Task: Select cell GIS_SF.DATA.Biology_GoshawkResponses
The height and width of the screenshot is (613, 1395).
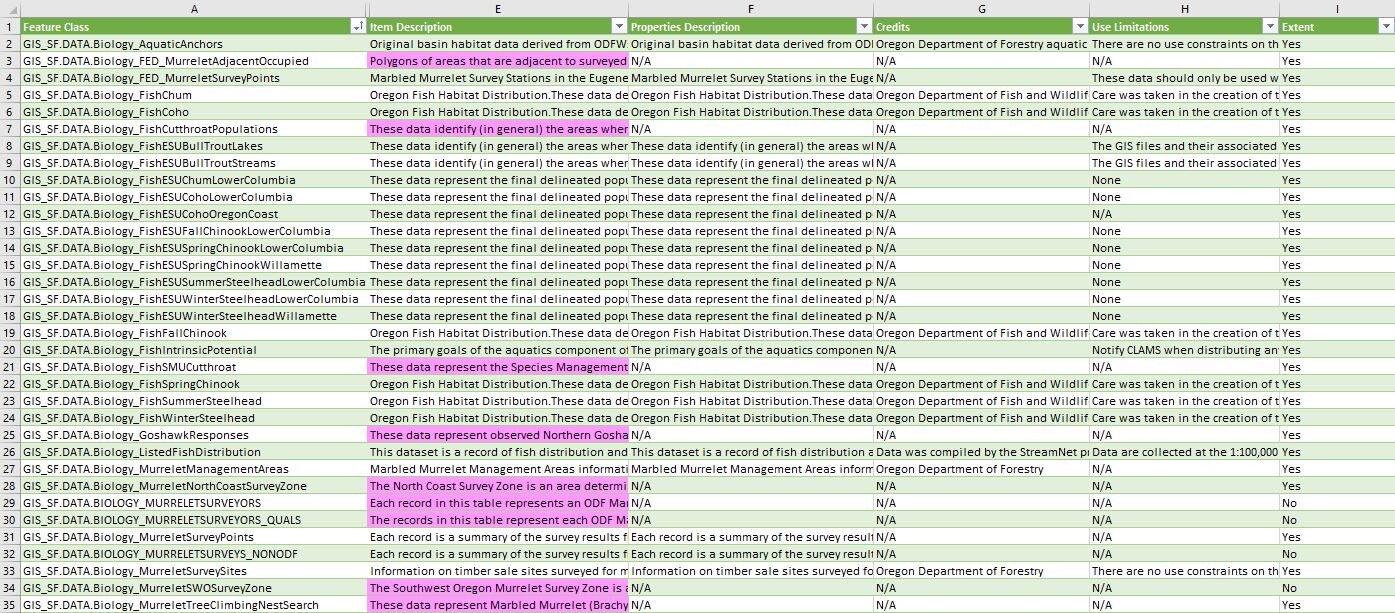Action: pos(193,435)
